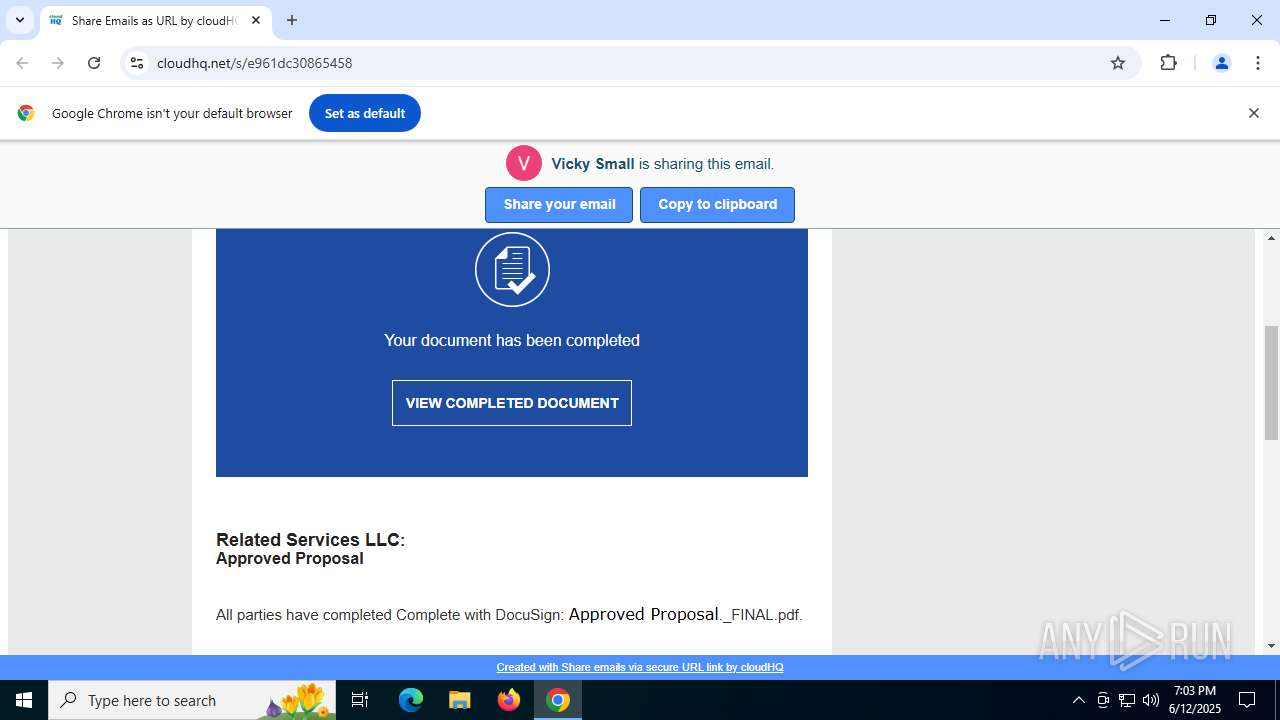The width and height of the screenshot is (1280, 720).
Task: Restore down the Chrome window
Action: (1211, 20)
